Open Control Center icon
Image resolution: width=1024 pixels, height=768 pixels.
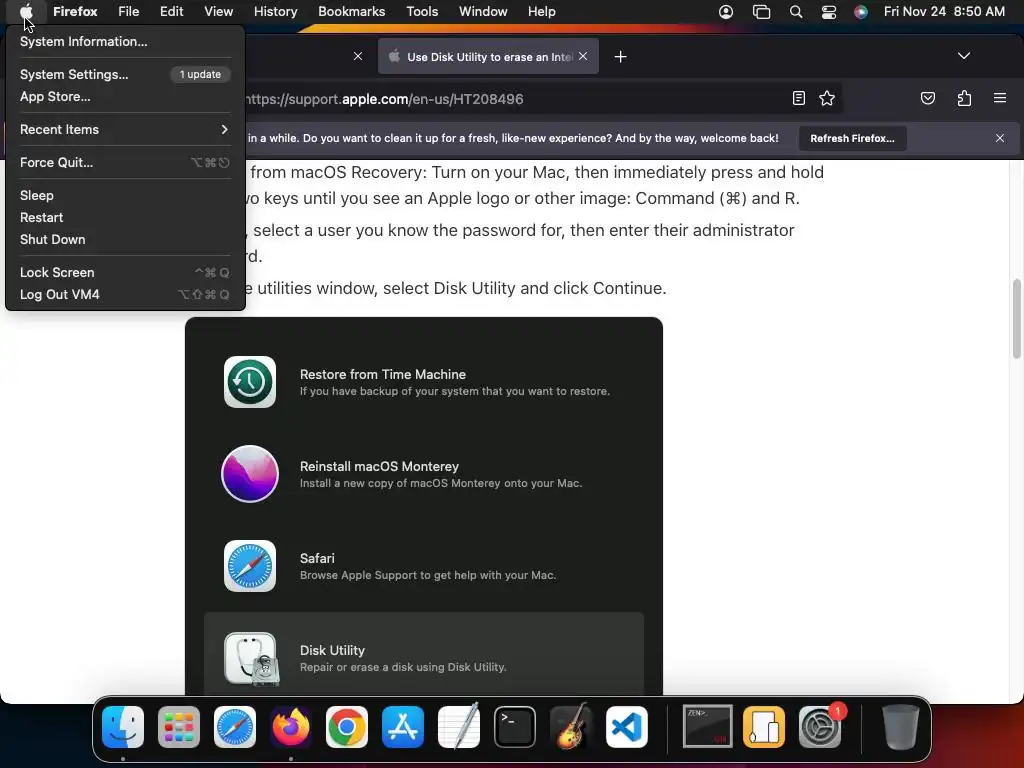click(829, 12)
